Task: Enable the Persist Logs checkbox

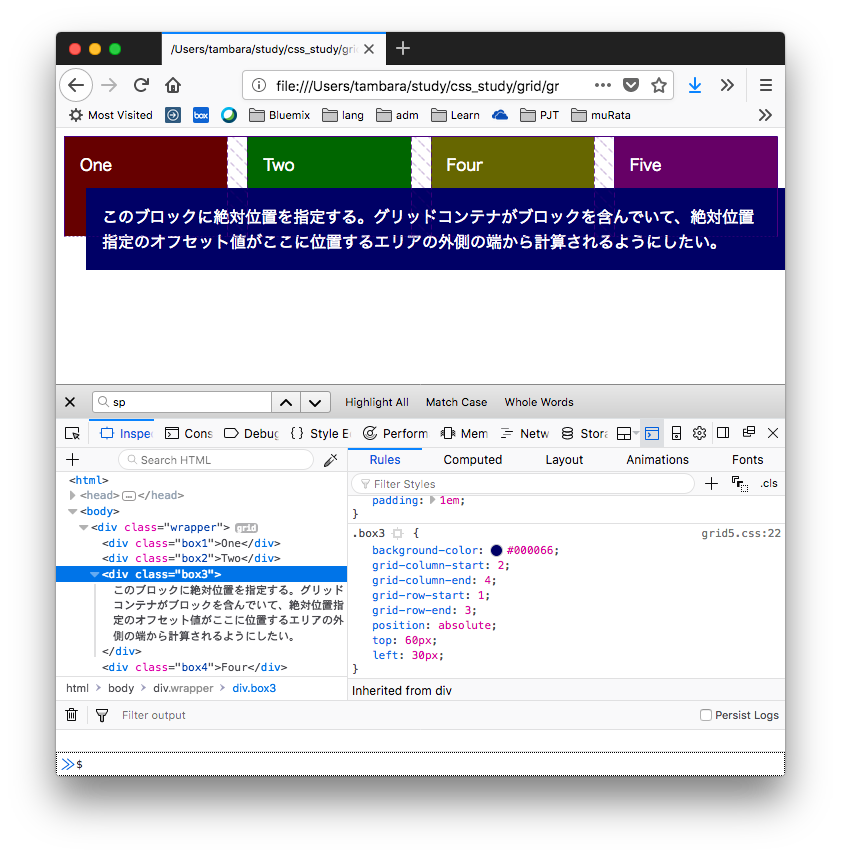Action: [706, 715]
